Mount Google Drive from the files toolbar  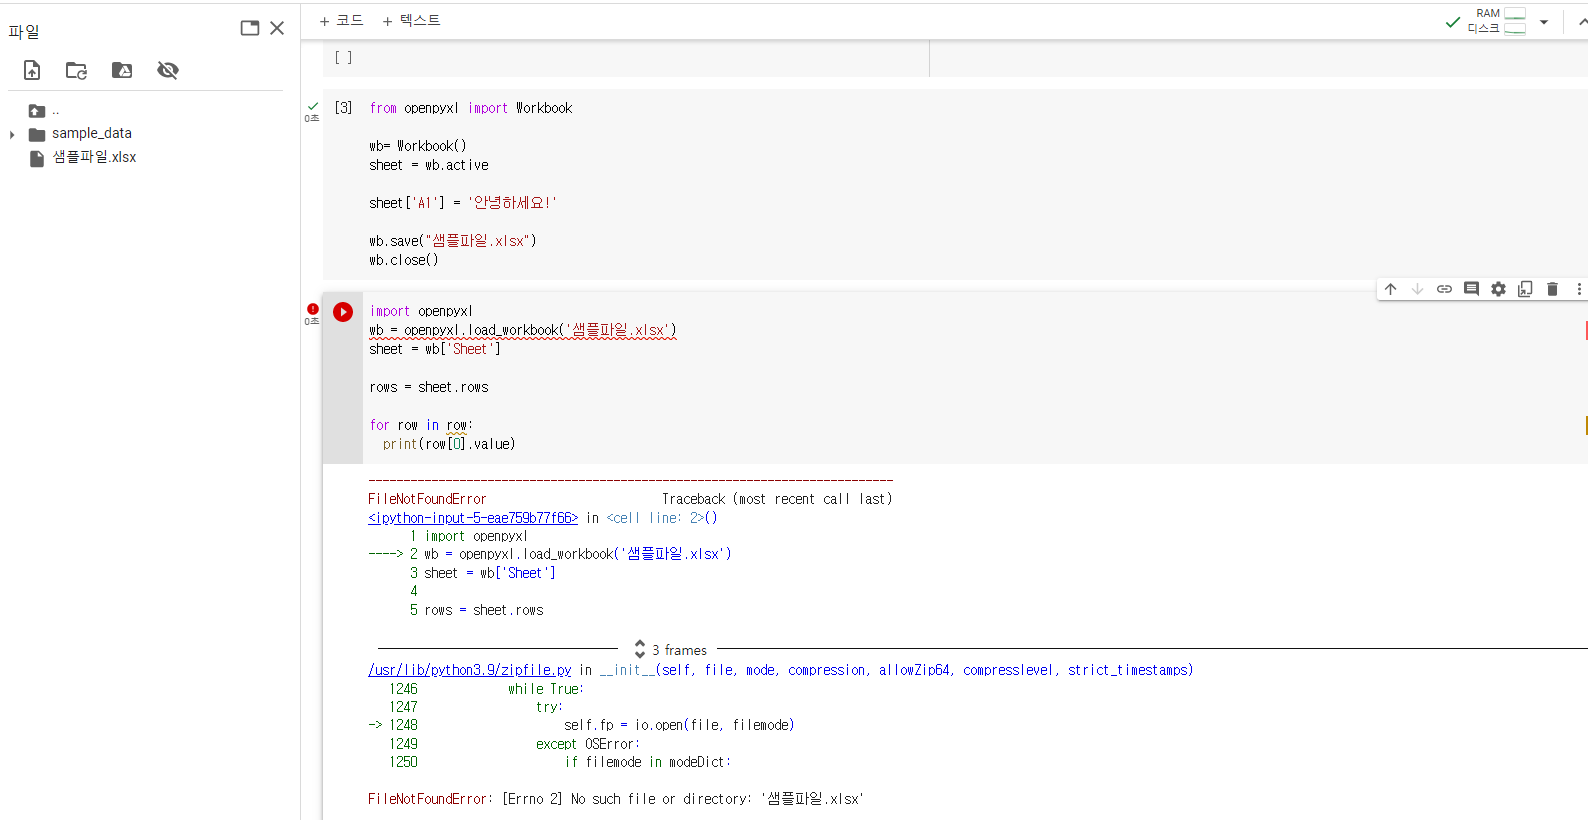coord(122,70)
